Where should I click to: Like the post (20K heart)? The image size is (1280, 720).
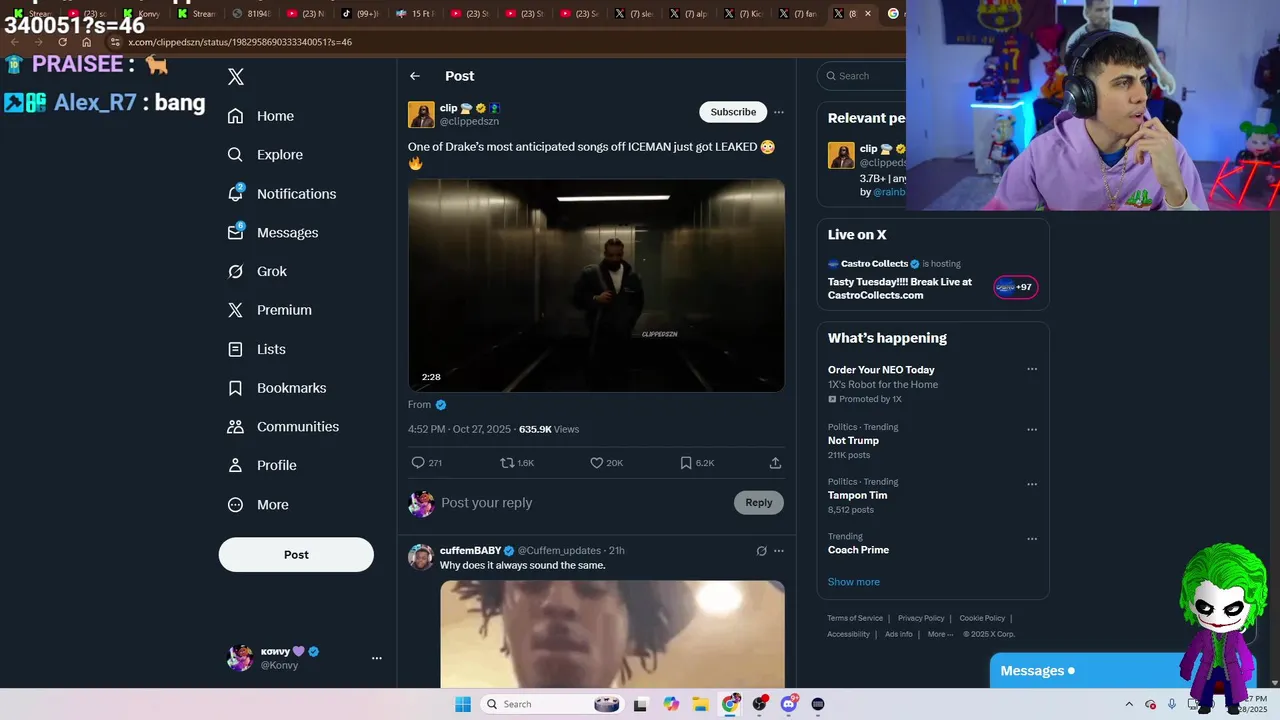(606, 463)
